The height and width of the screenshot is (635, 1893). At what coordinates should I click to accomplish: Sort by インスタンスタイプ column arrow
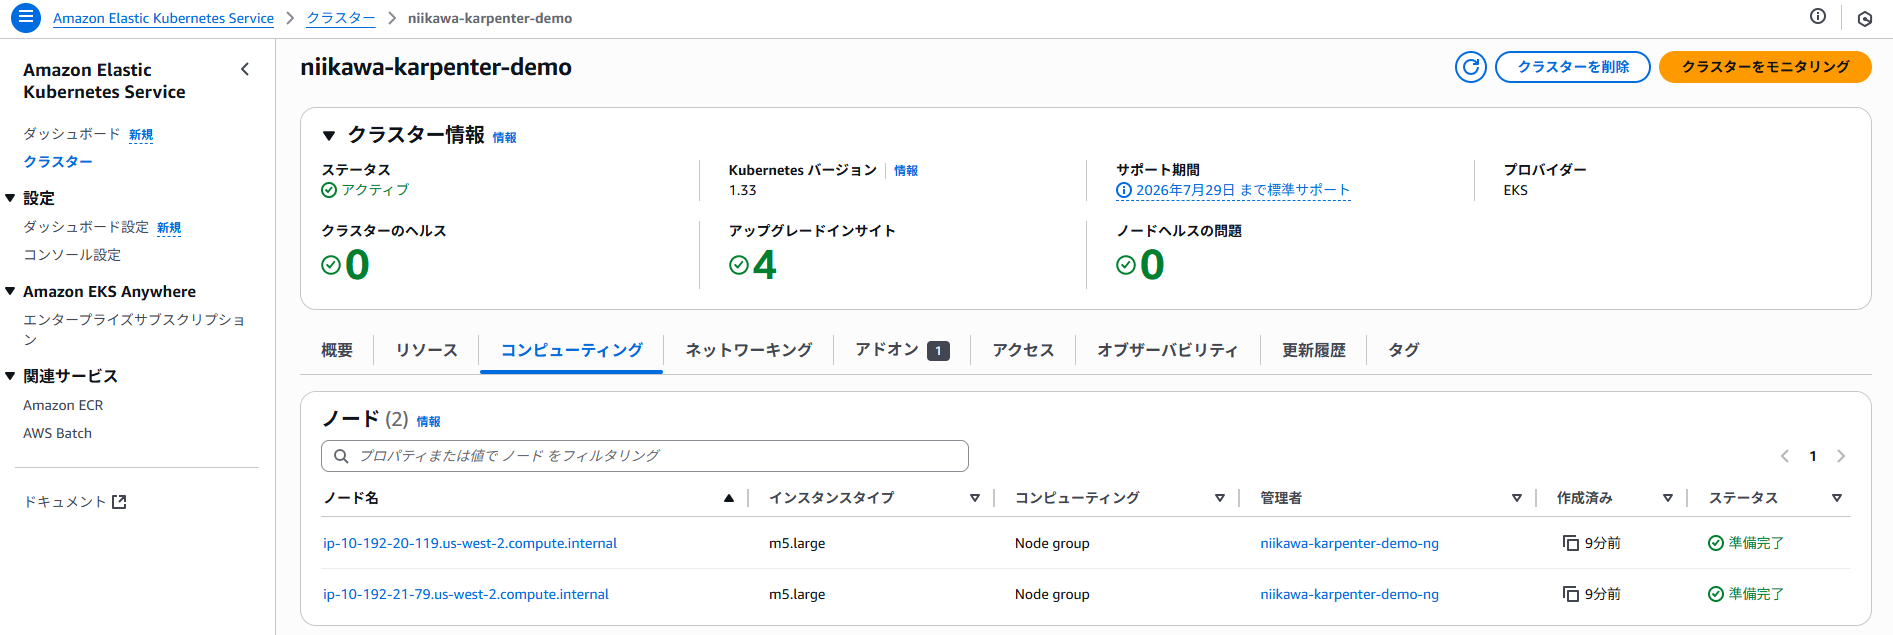tap(975, 498)
